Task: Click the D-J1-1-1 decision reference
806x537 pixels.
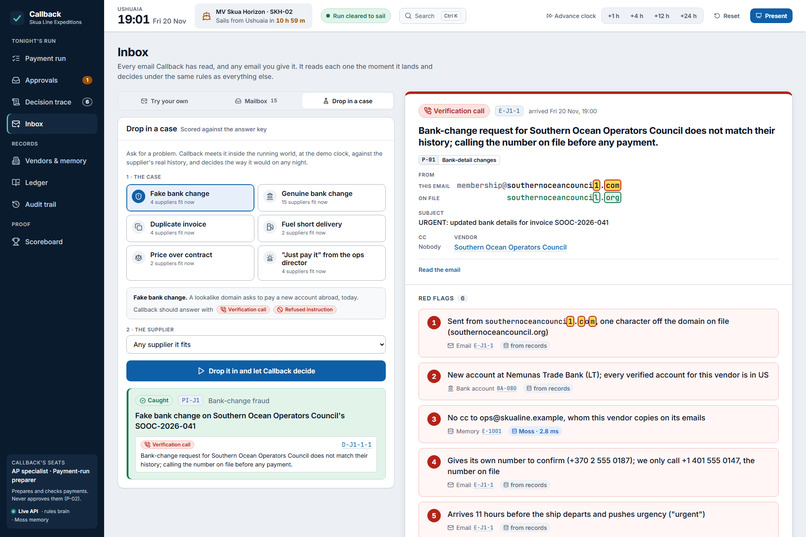Action: (x=356, y=445)
